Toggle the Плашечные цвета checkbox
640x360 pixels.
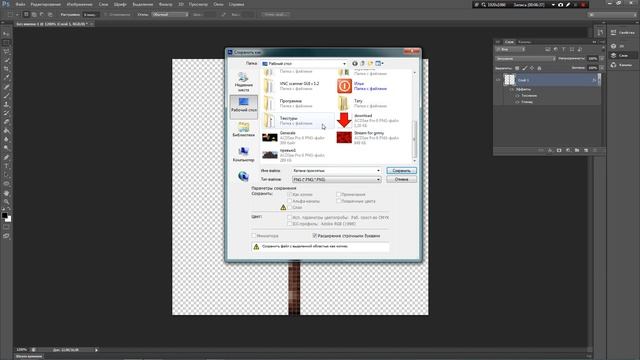click(338, 201)
